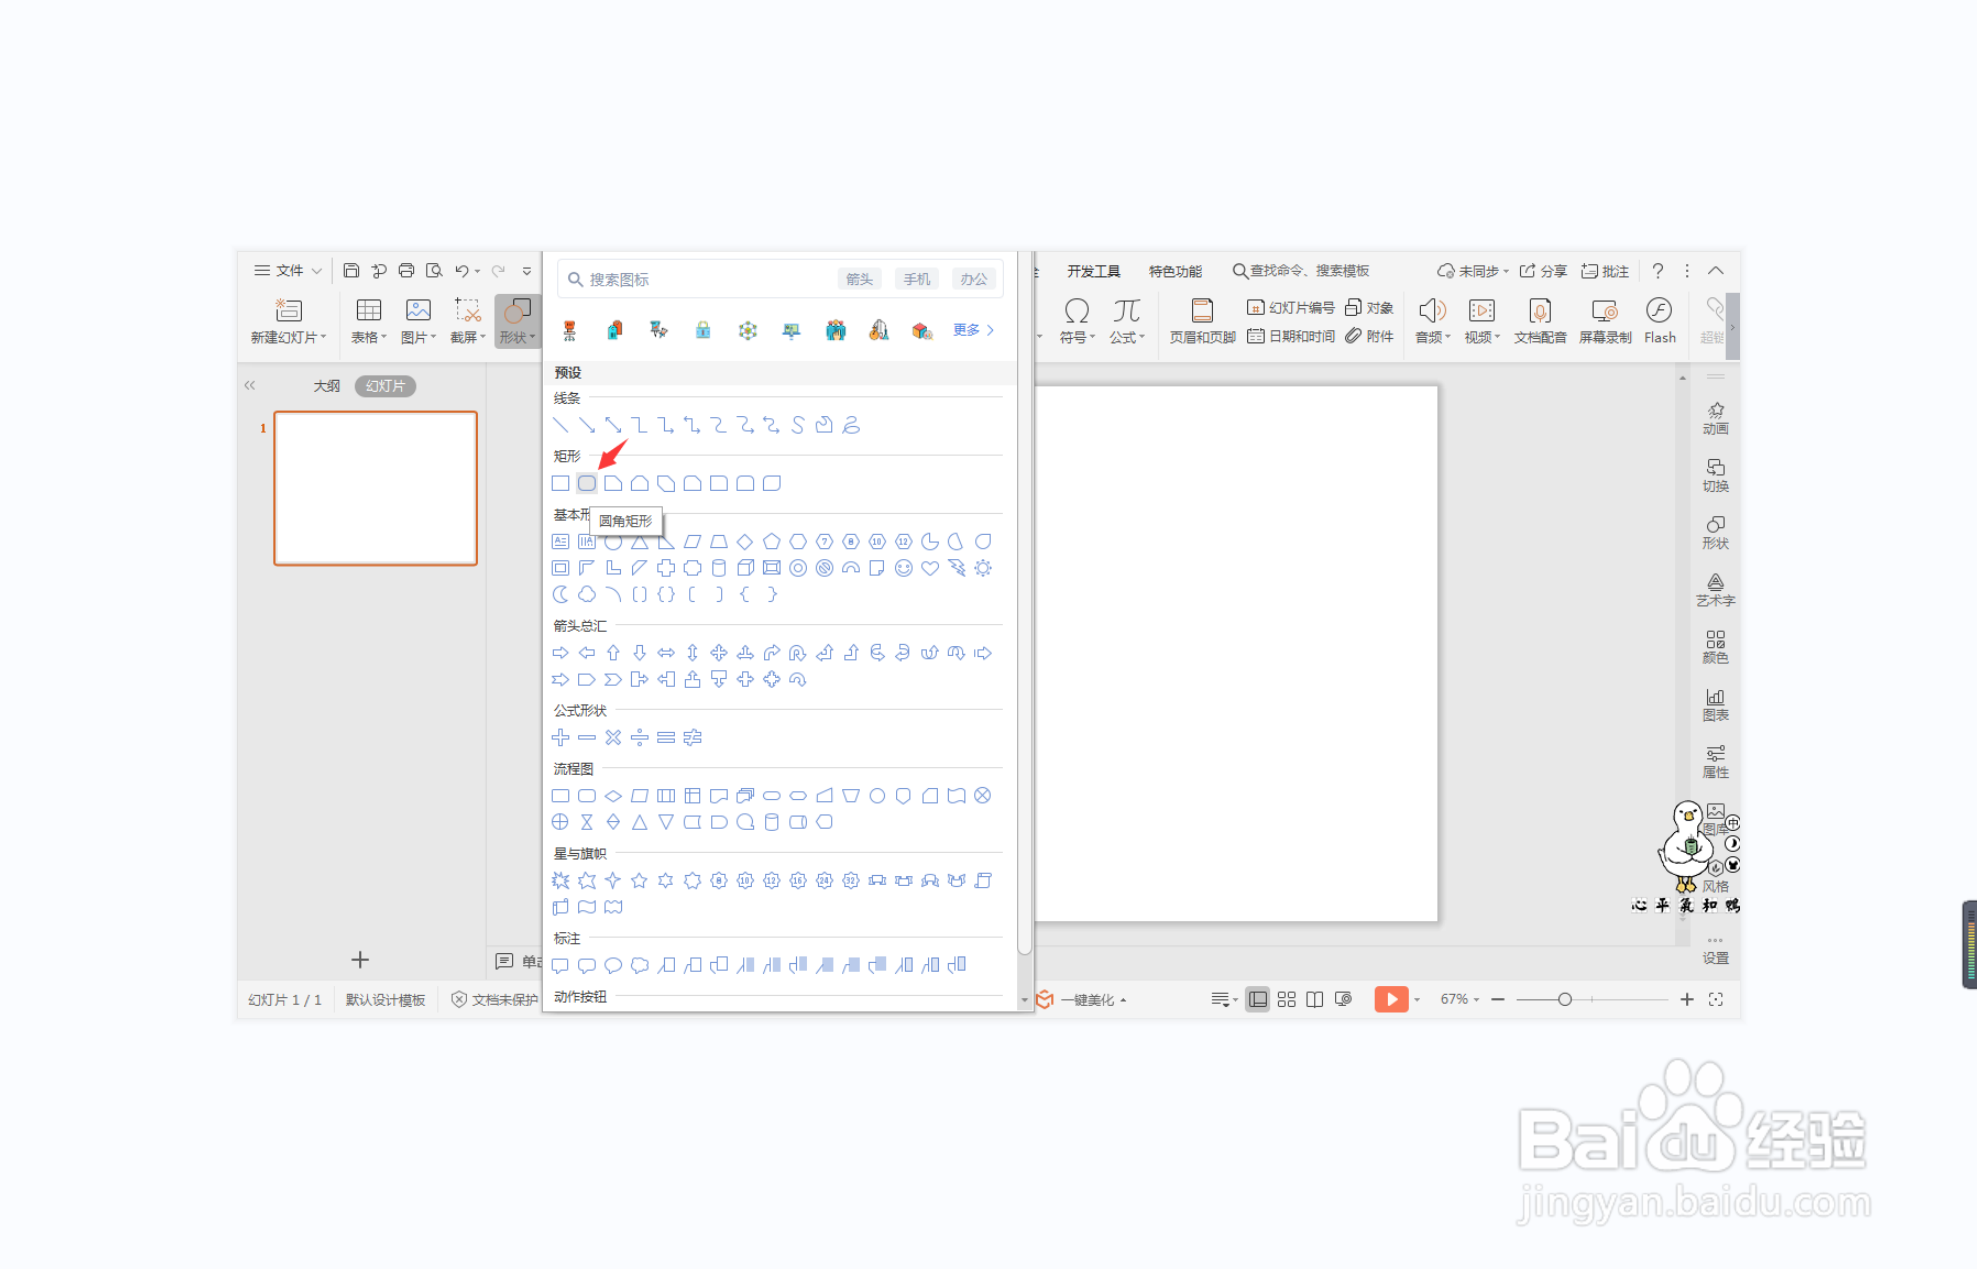Image resolution: width=1977 pixels, height=1269 pixels.
Task: Open the Symbol dropdown
Action: pos(1077,320)
